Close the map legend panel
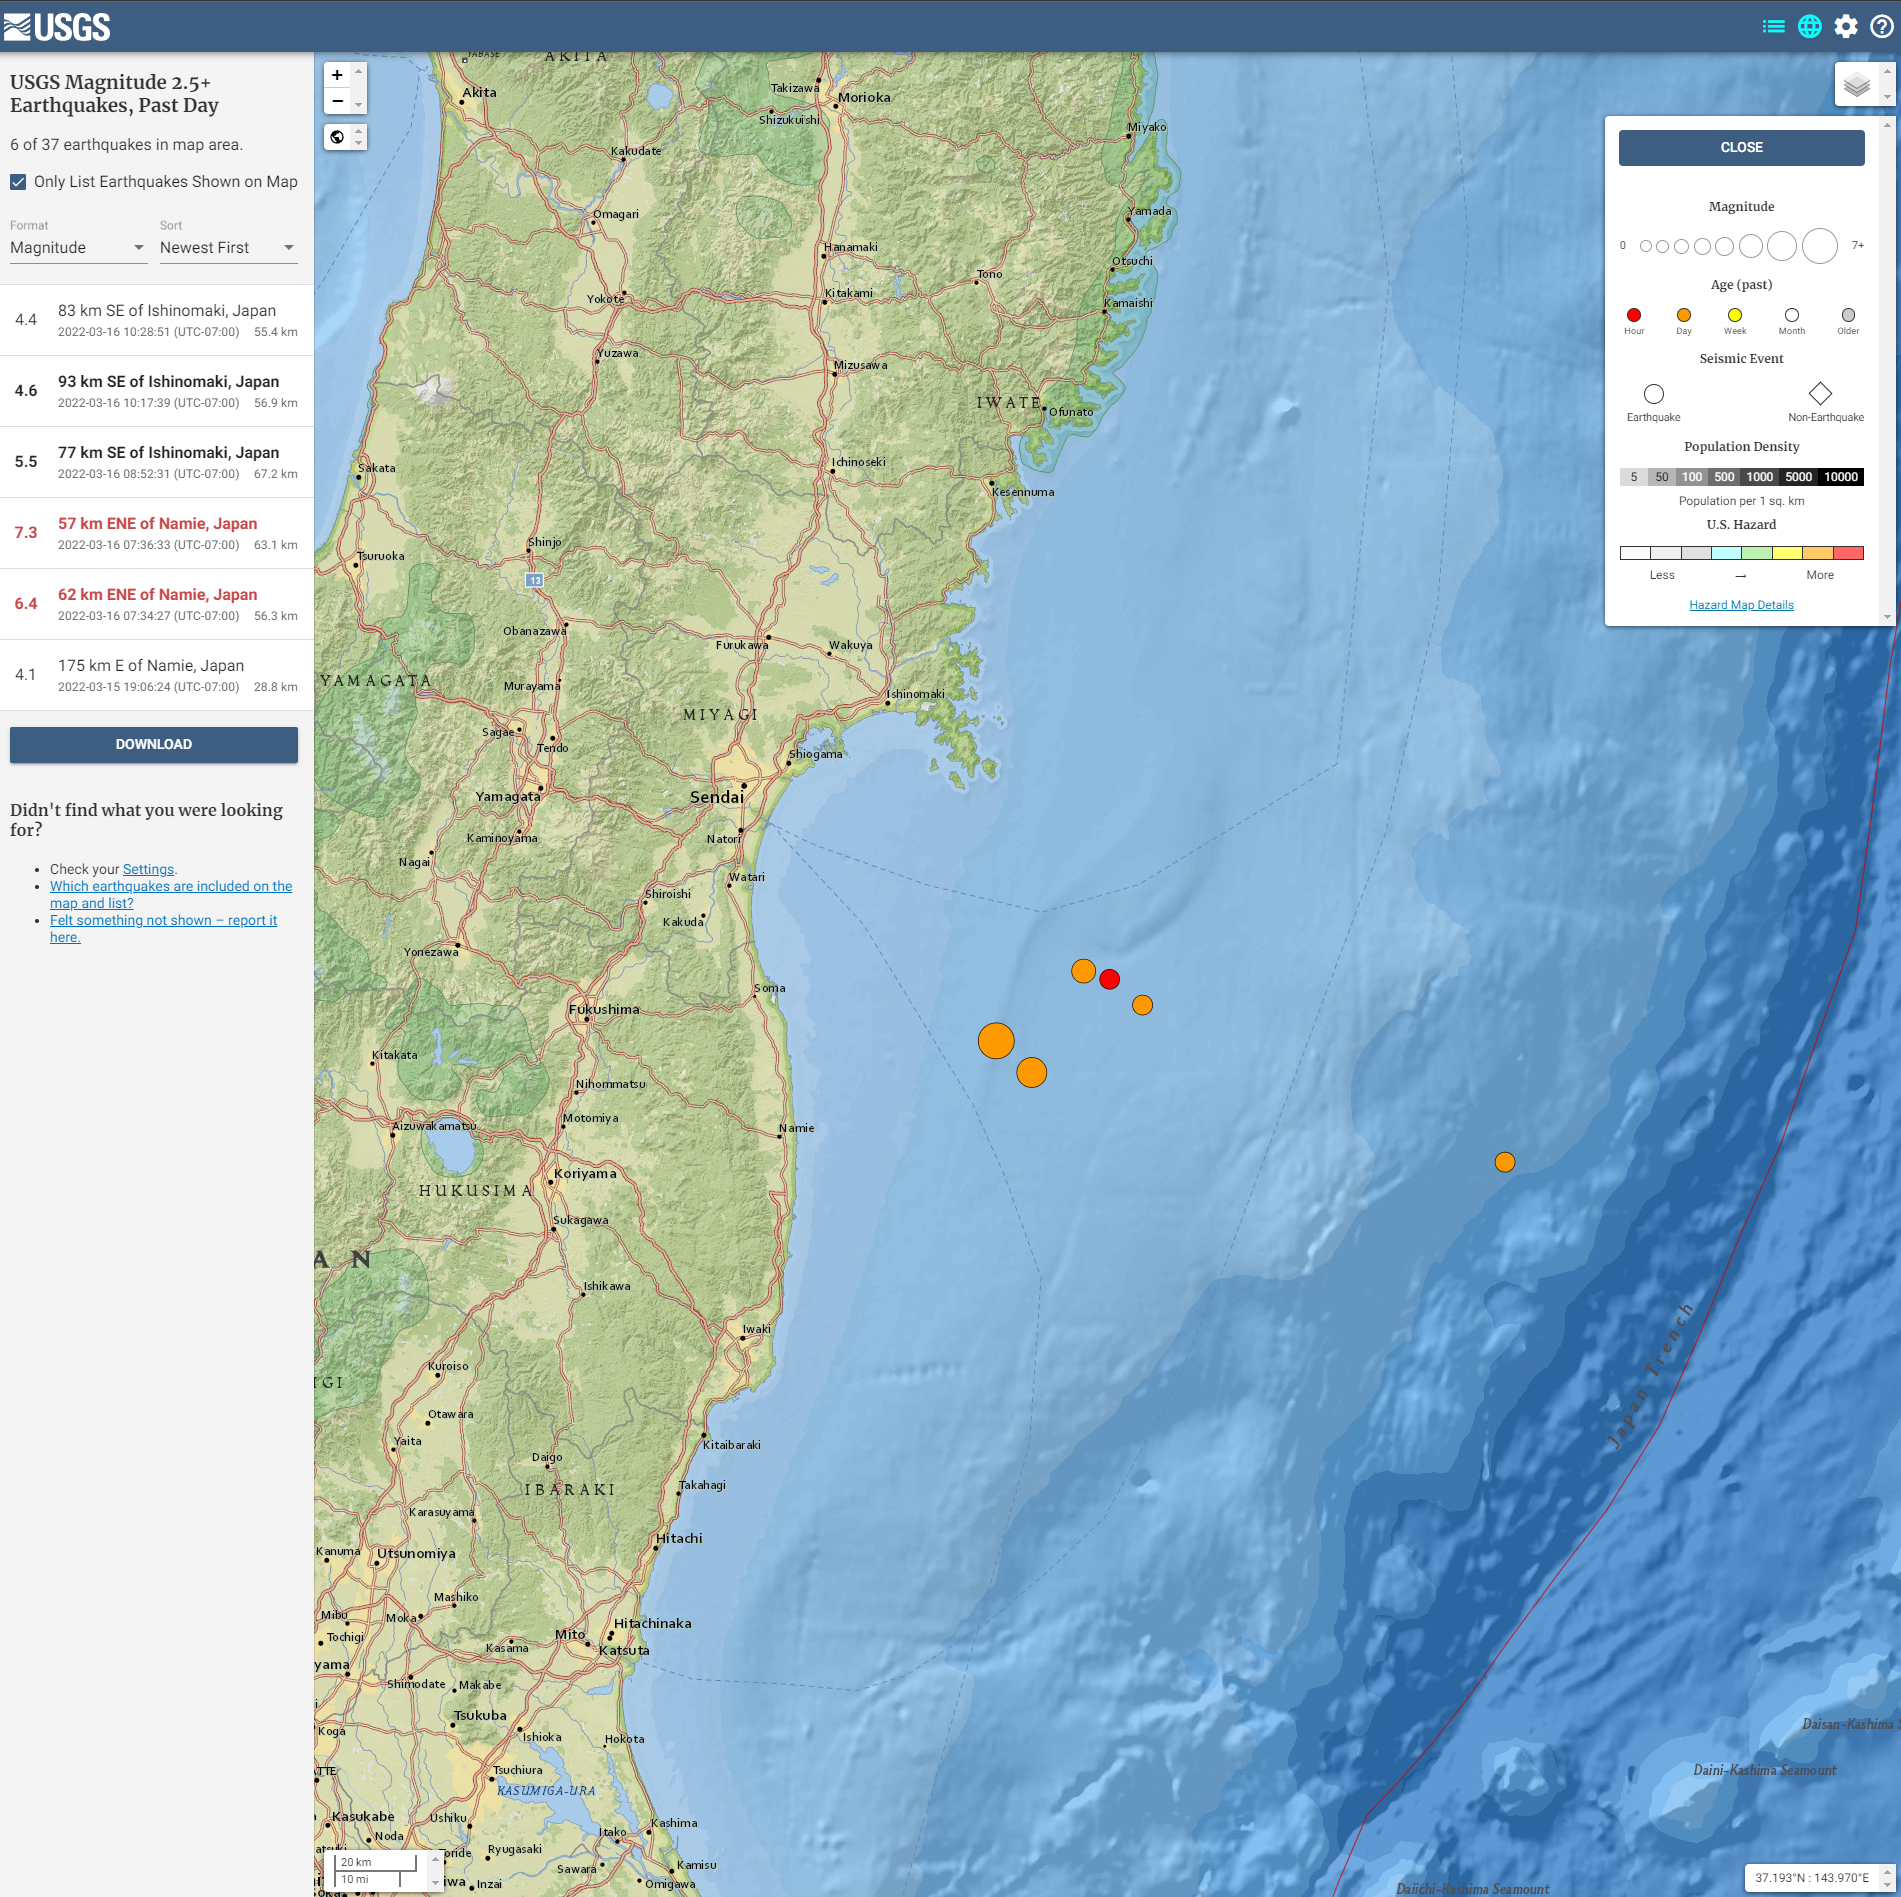 (1741, 148)
